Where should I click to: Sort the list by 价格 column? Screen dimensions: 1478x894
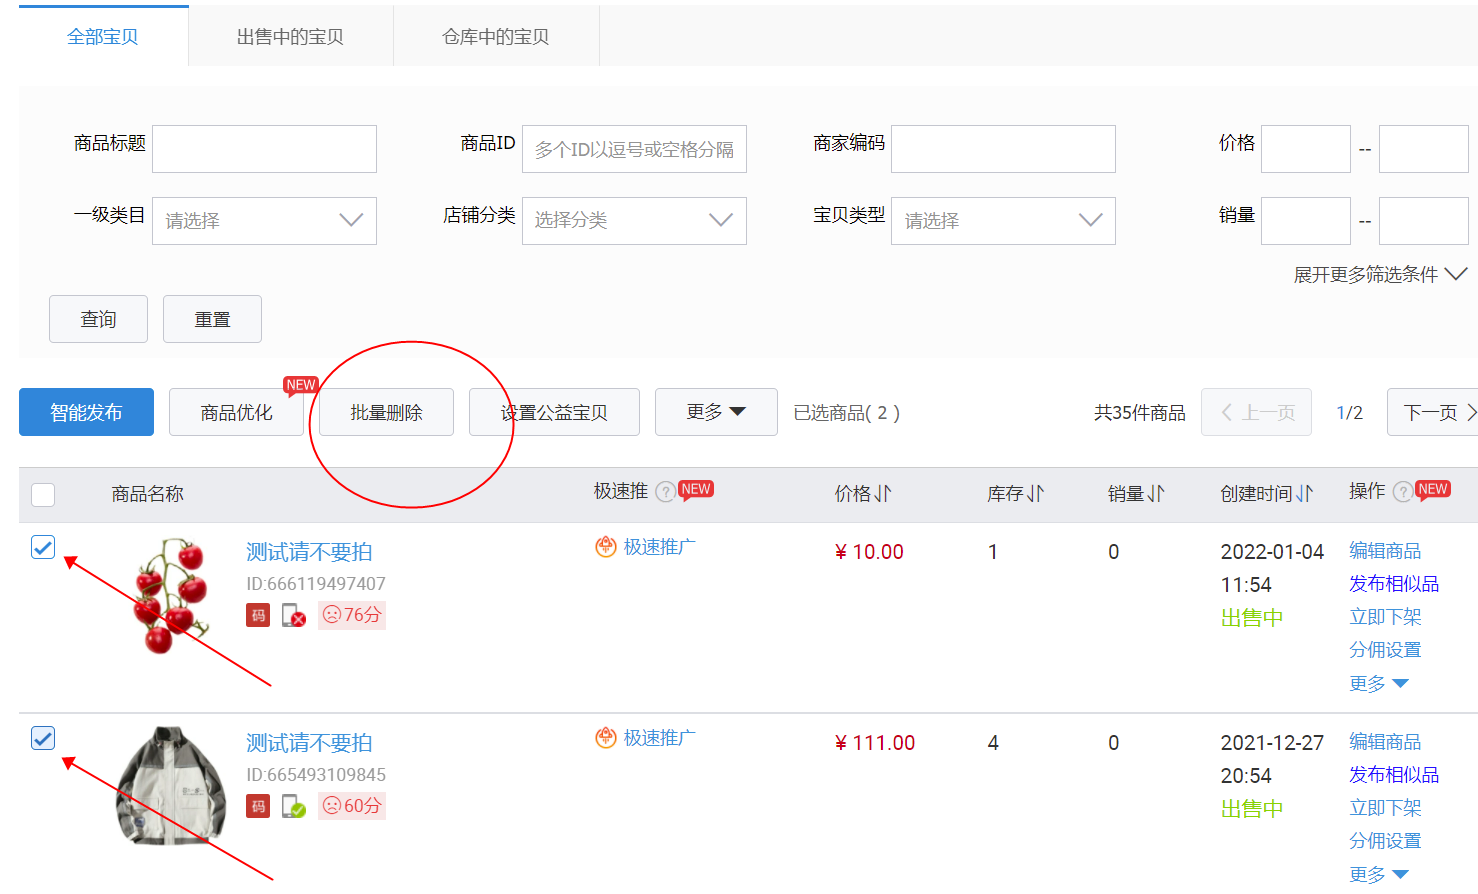(x=863, y=494)
